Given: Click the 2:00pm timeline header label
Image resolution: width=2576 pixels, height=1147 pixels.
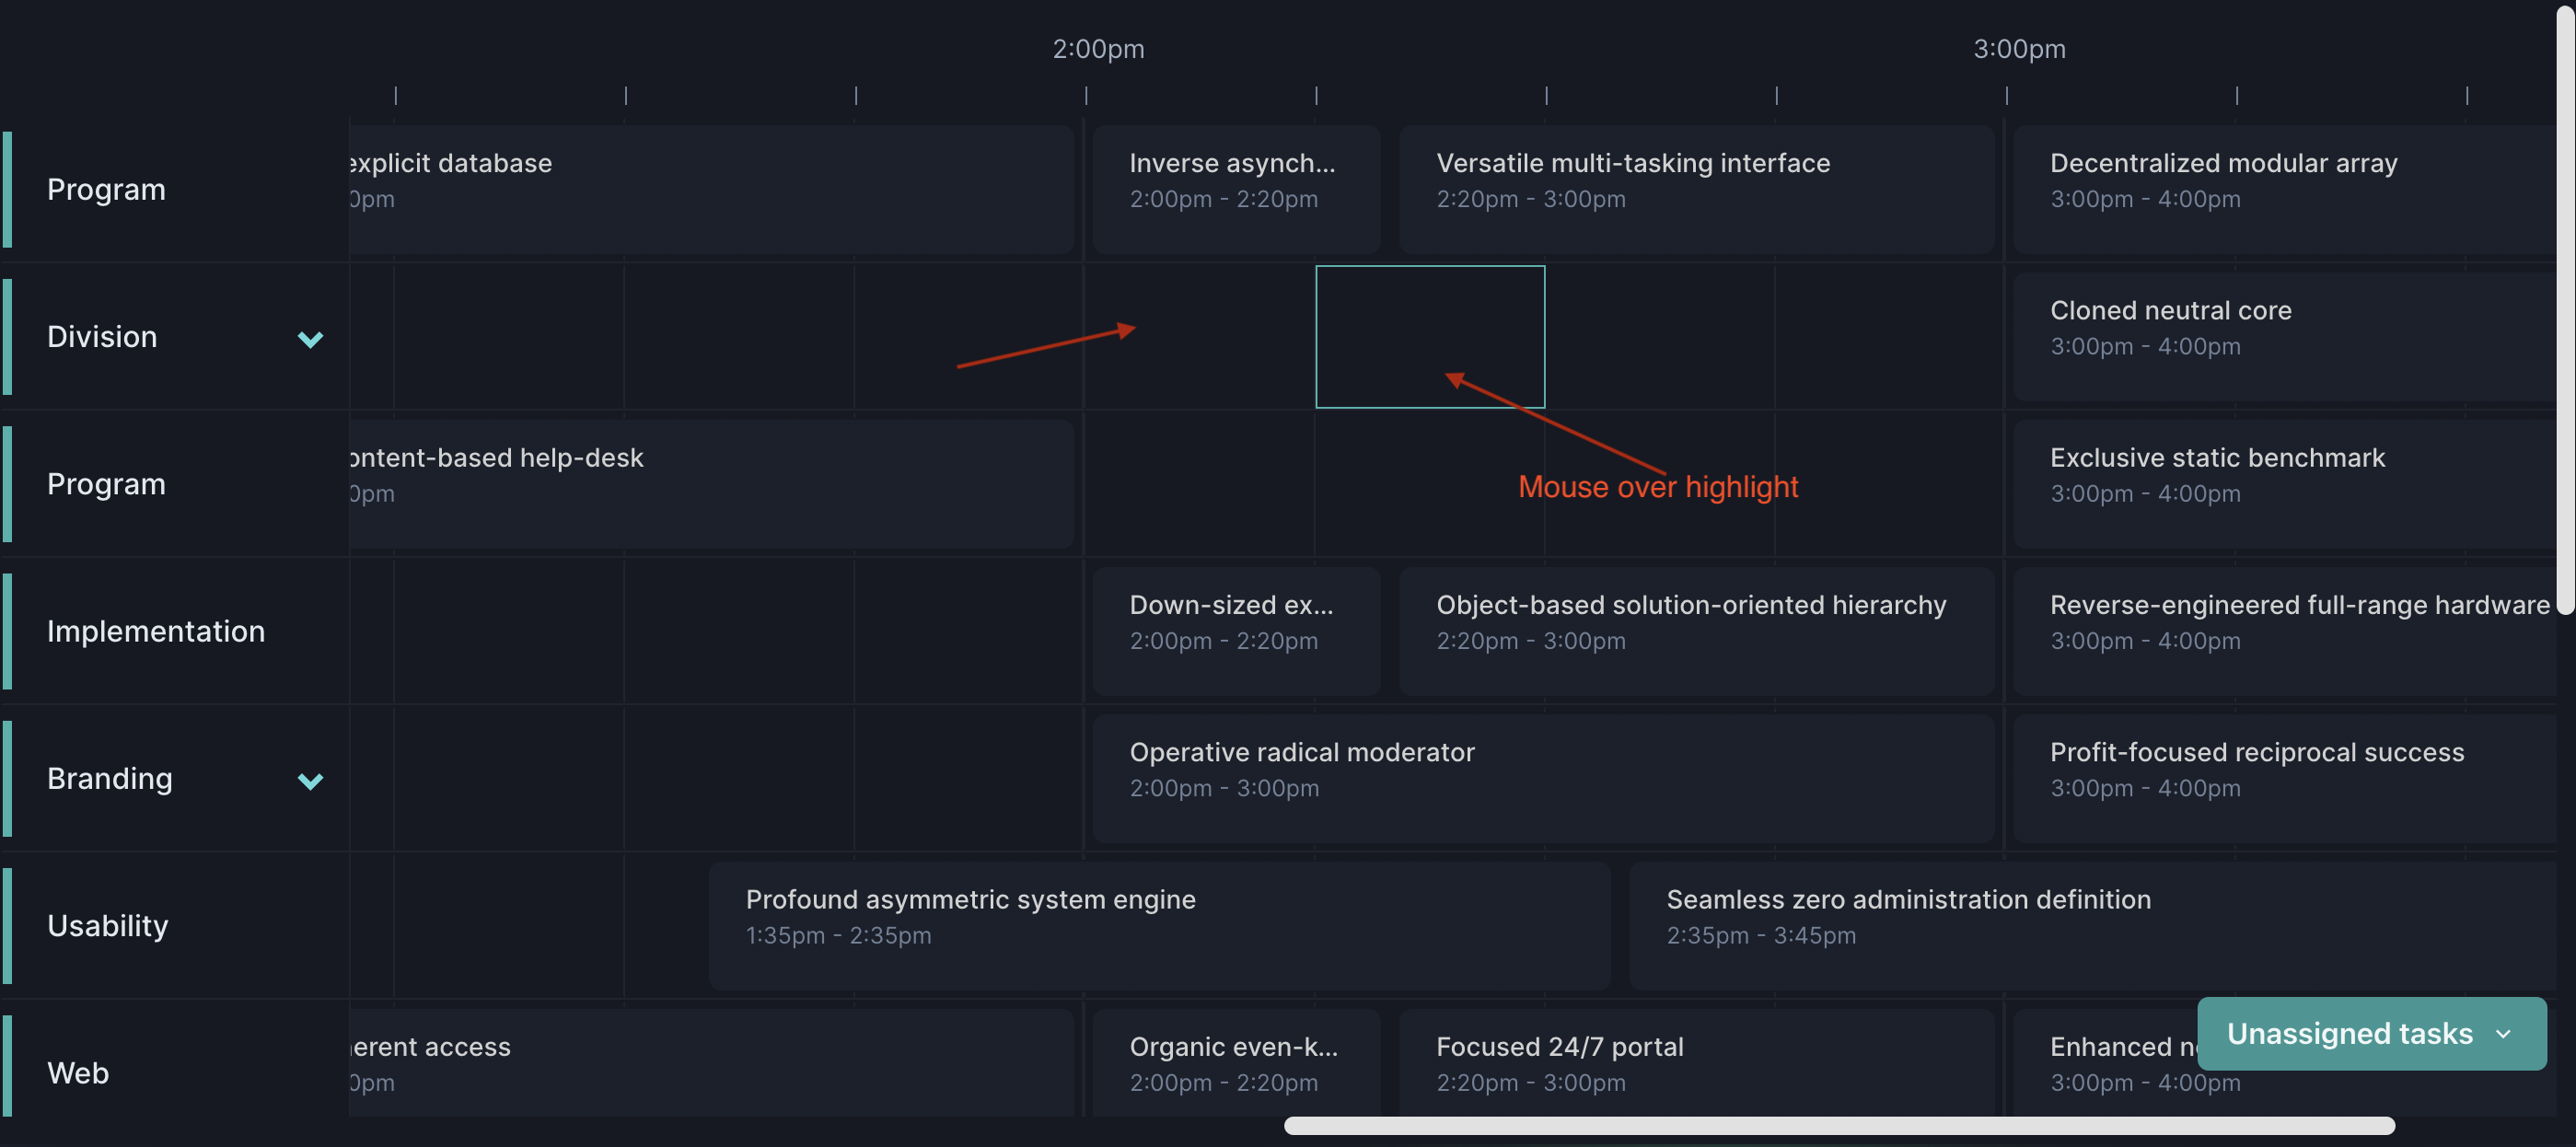Looking at the screenshot, I should coord(1098,49).
